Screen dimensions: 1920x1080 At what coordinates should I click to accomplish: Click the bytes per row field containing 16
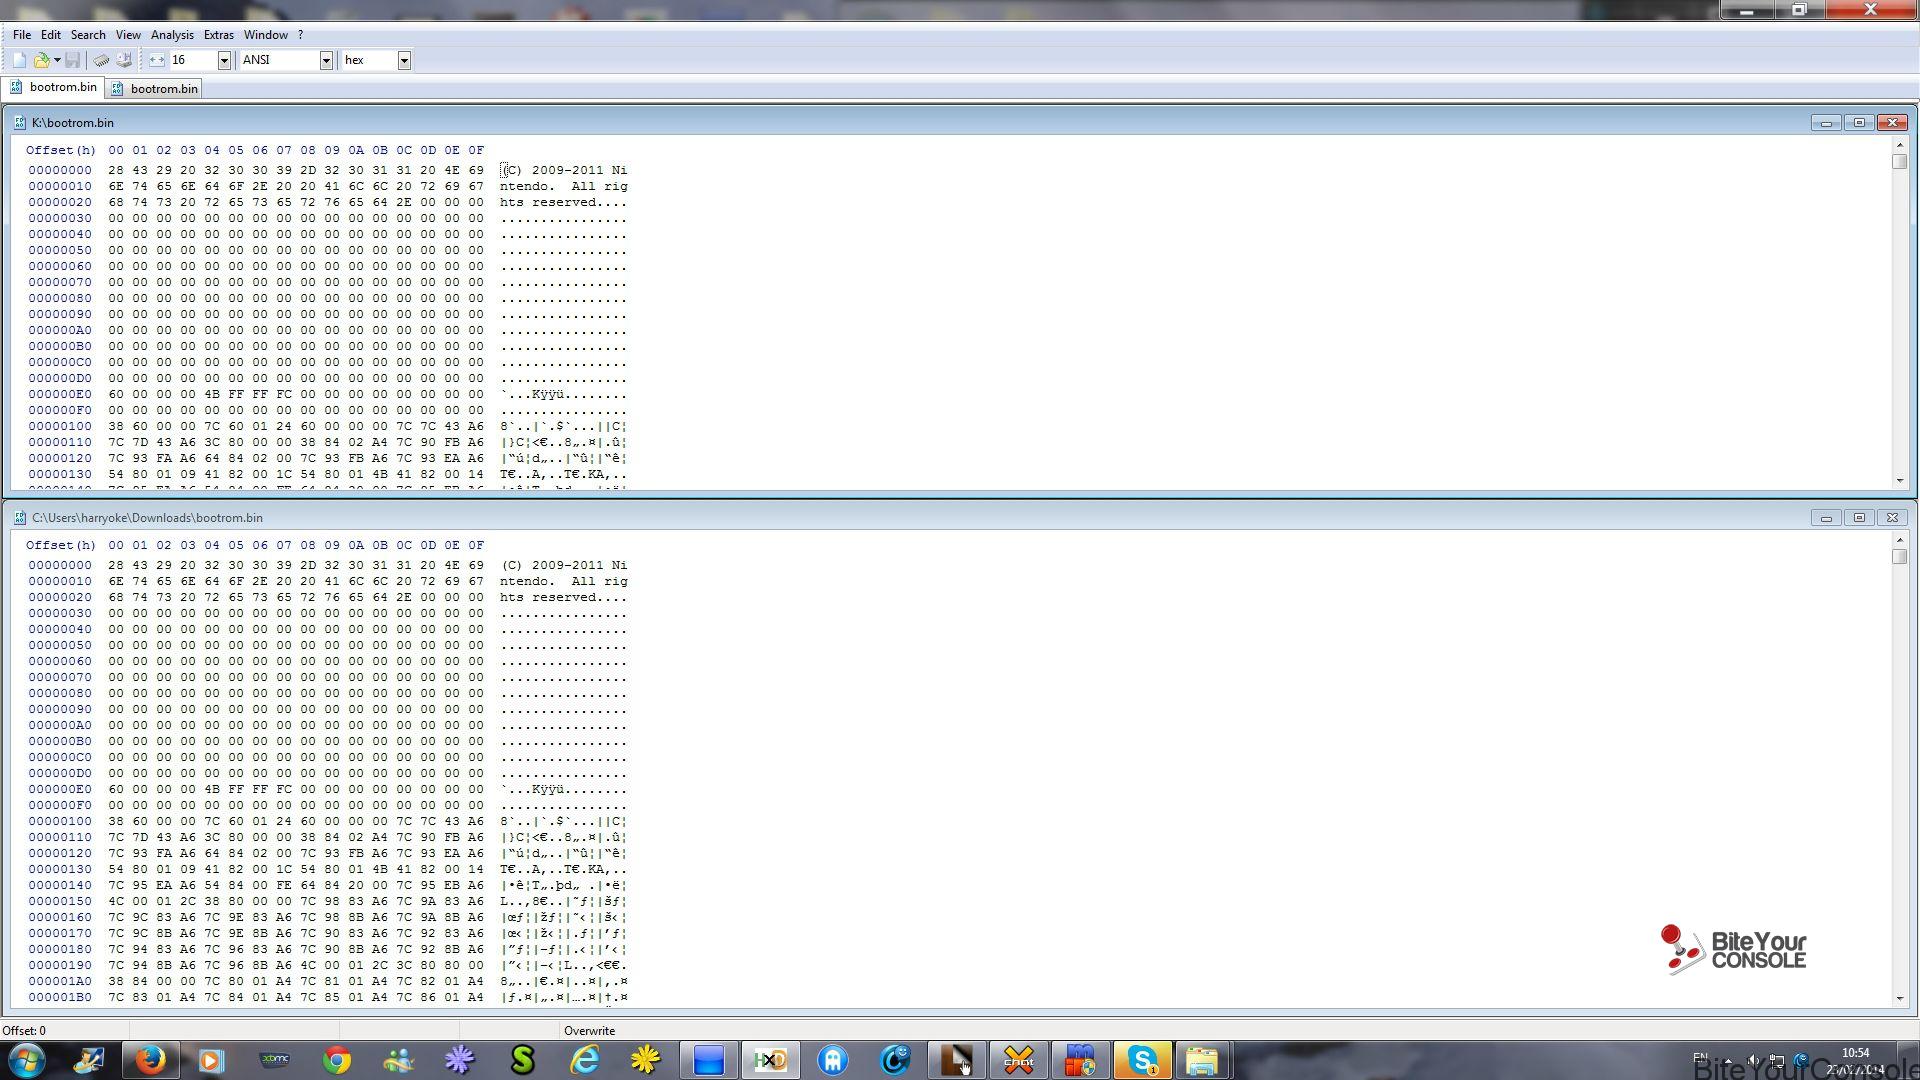[x=193, y=60]
